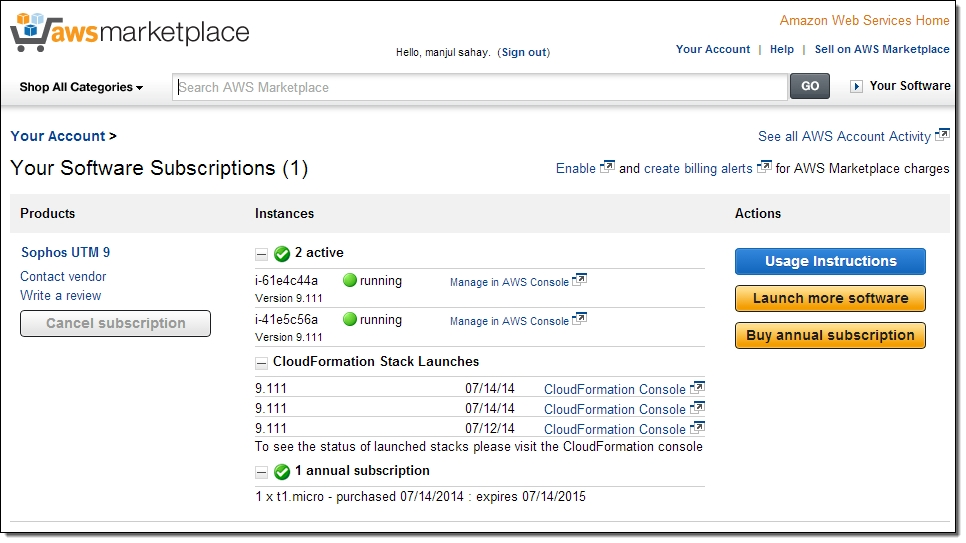Click external-link icon beside first CloudFormation Console link
This screenshot has width=966, height=543.
coord(697,388)
